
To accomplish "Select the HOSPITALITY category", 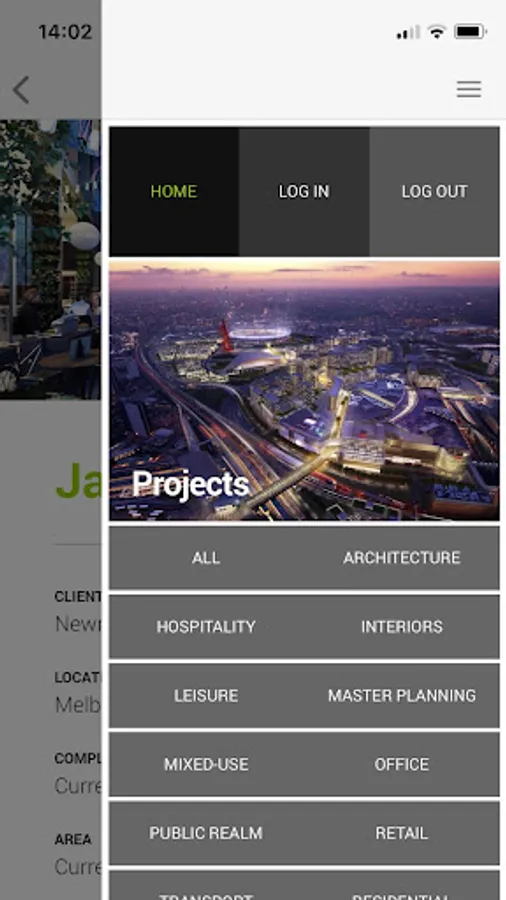I will [206, 627].
